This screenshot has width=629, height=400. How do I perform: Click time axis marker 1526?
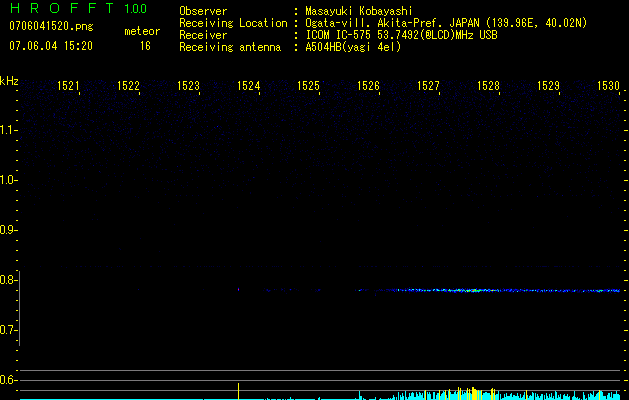pos(368,86)
